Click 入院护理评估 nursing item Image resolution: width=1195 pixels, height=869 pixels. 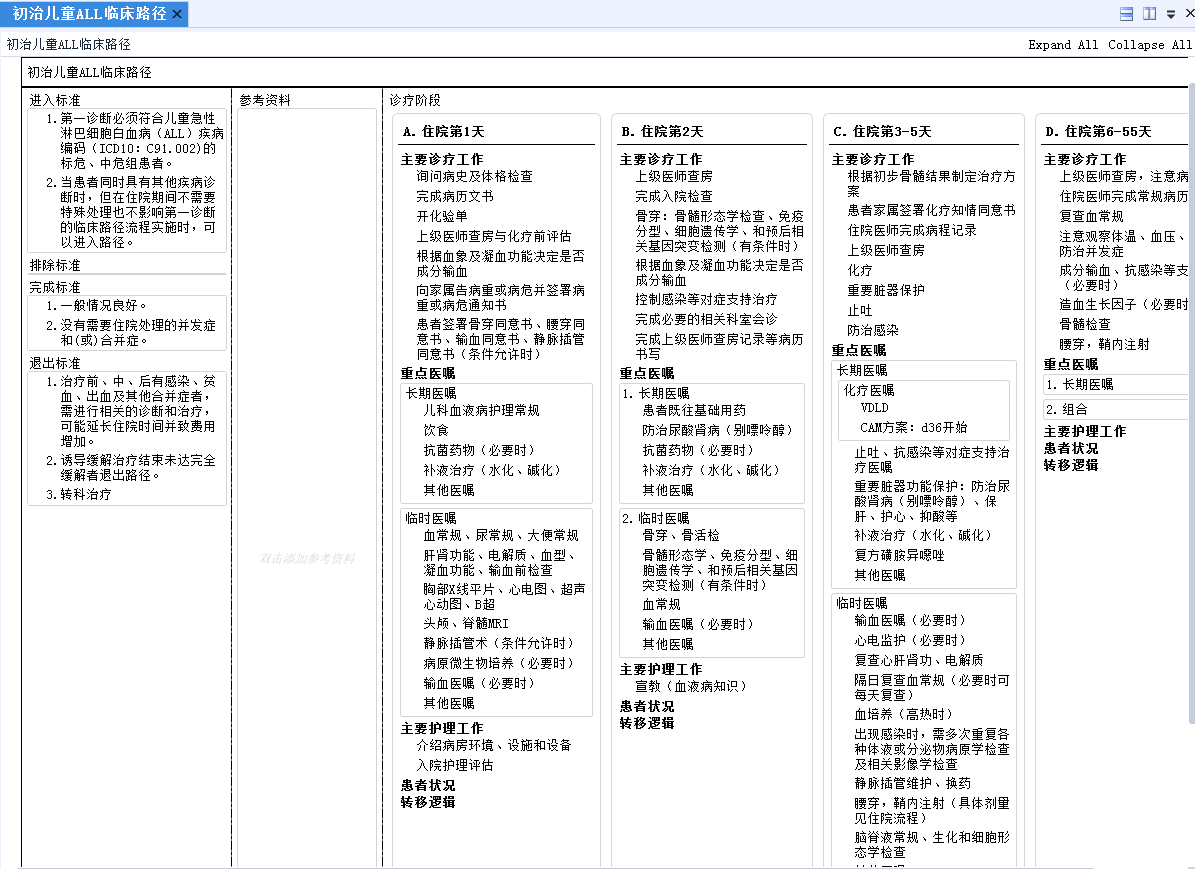click(455, 765)
